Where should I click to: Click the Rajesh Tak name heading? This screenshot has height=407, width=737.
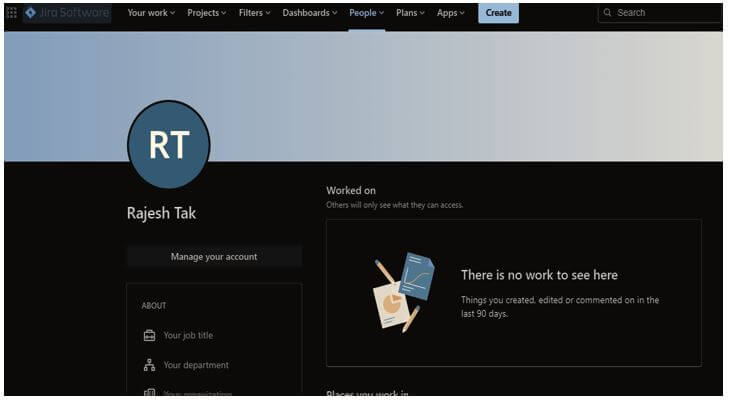tap(161, 213)
